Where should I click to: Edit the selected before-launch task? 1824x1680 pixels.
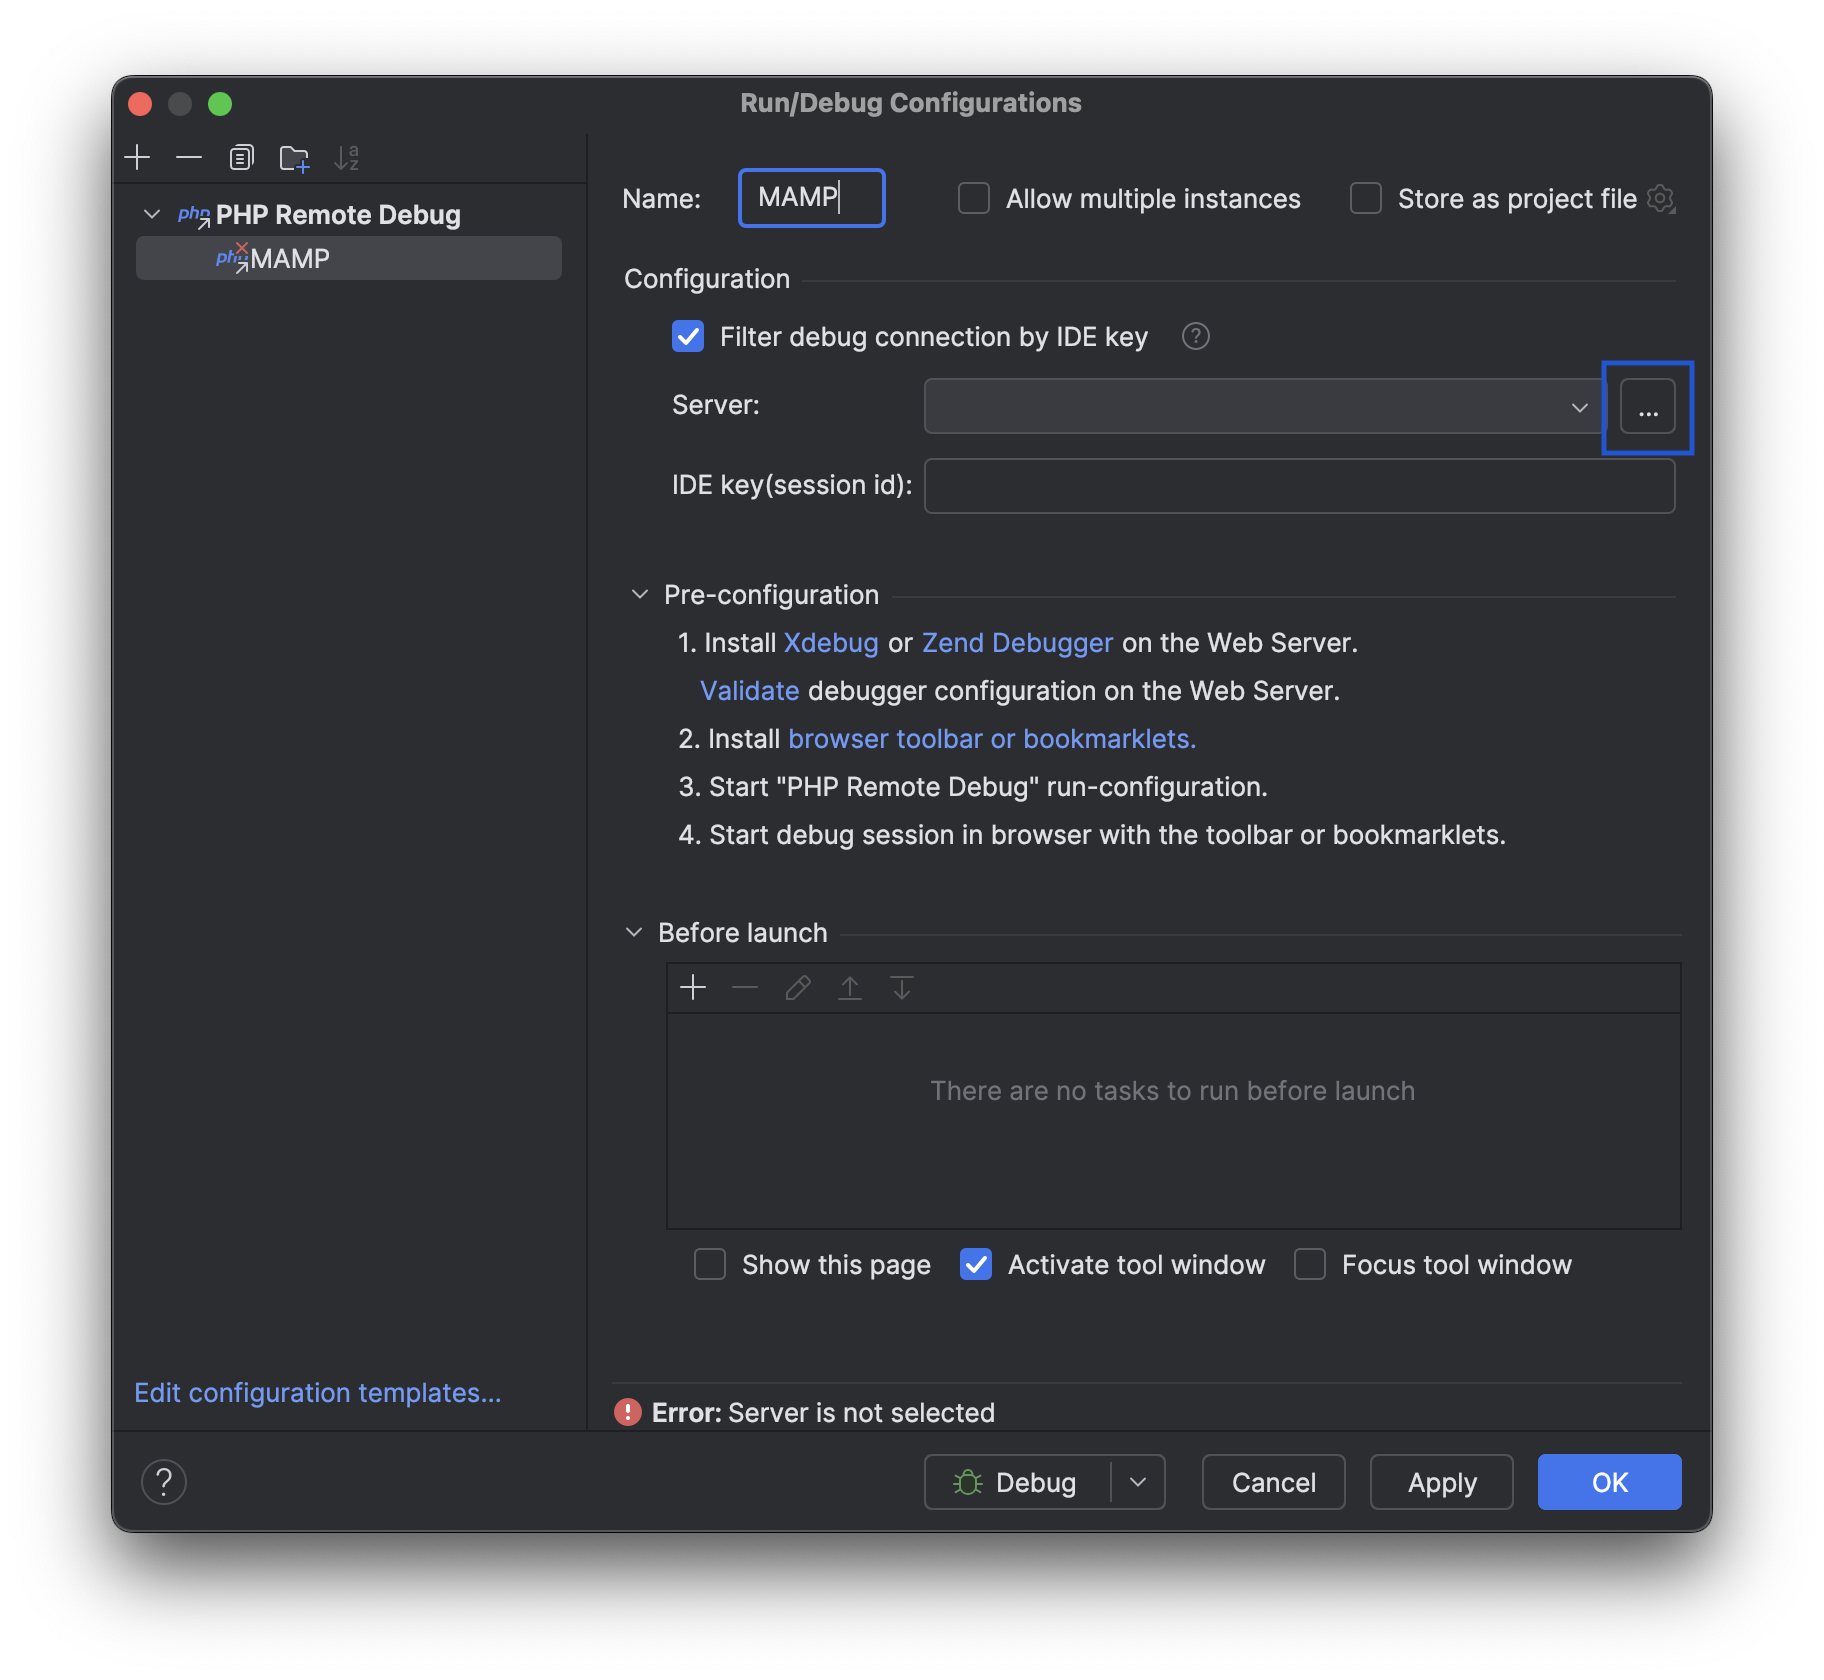pos(797,987)
